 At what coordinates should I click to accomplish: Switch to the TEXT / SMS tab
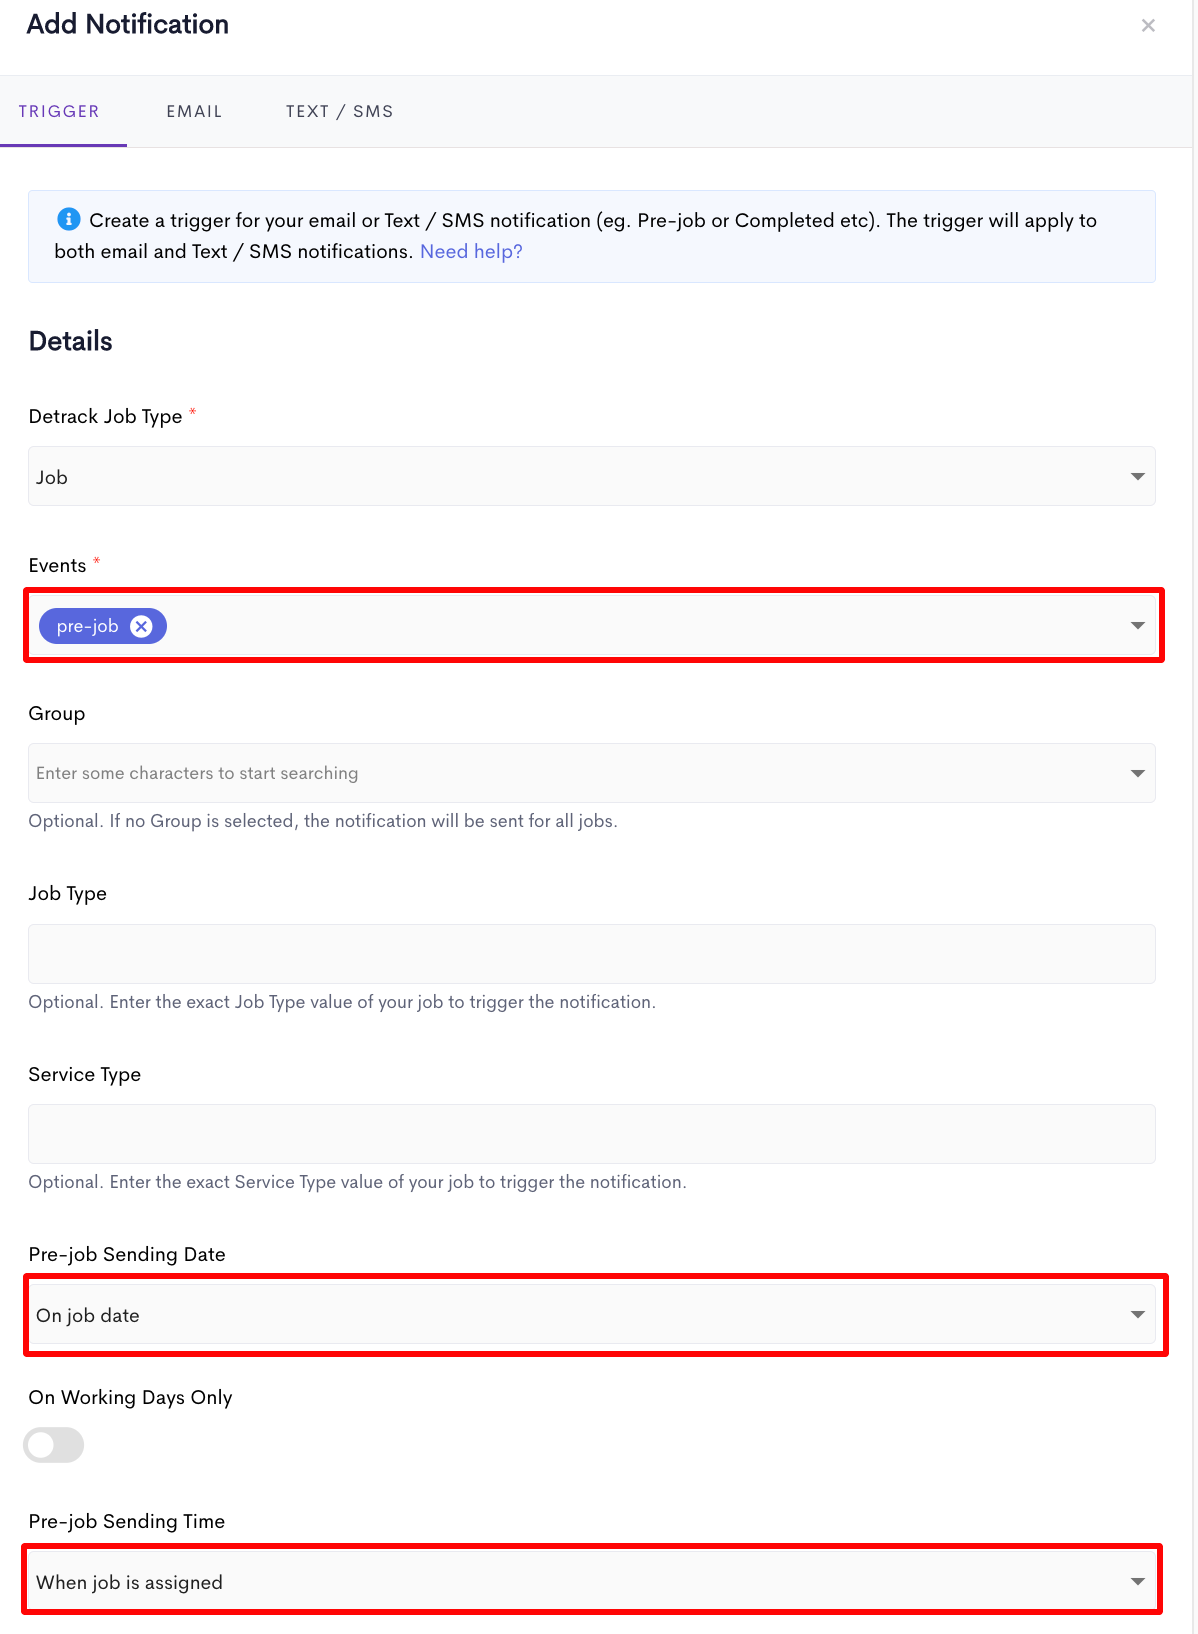(339, 111)
